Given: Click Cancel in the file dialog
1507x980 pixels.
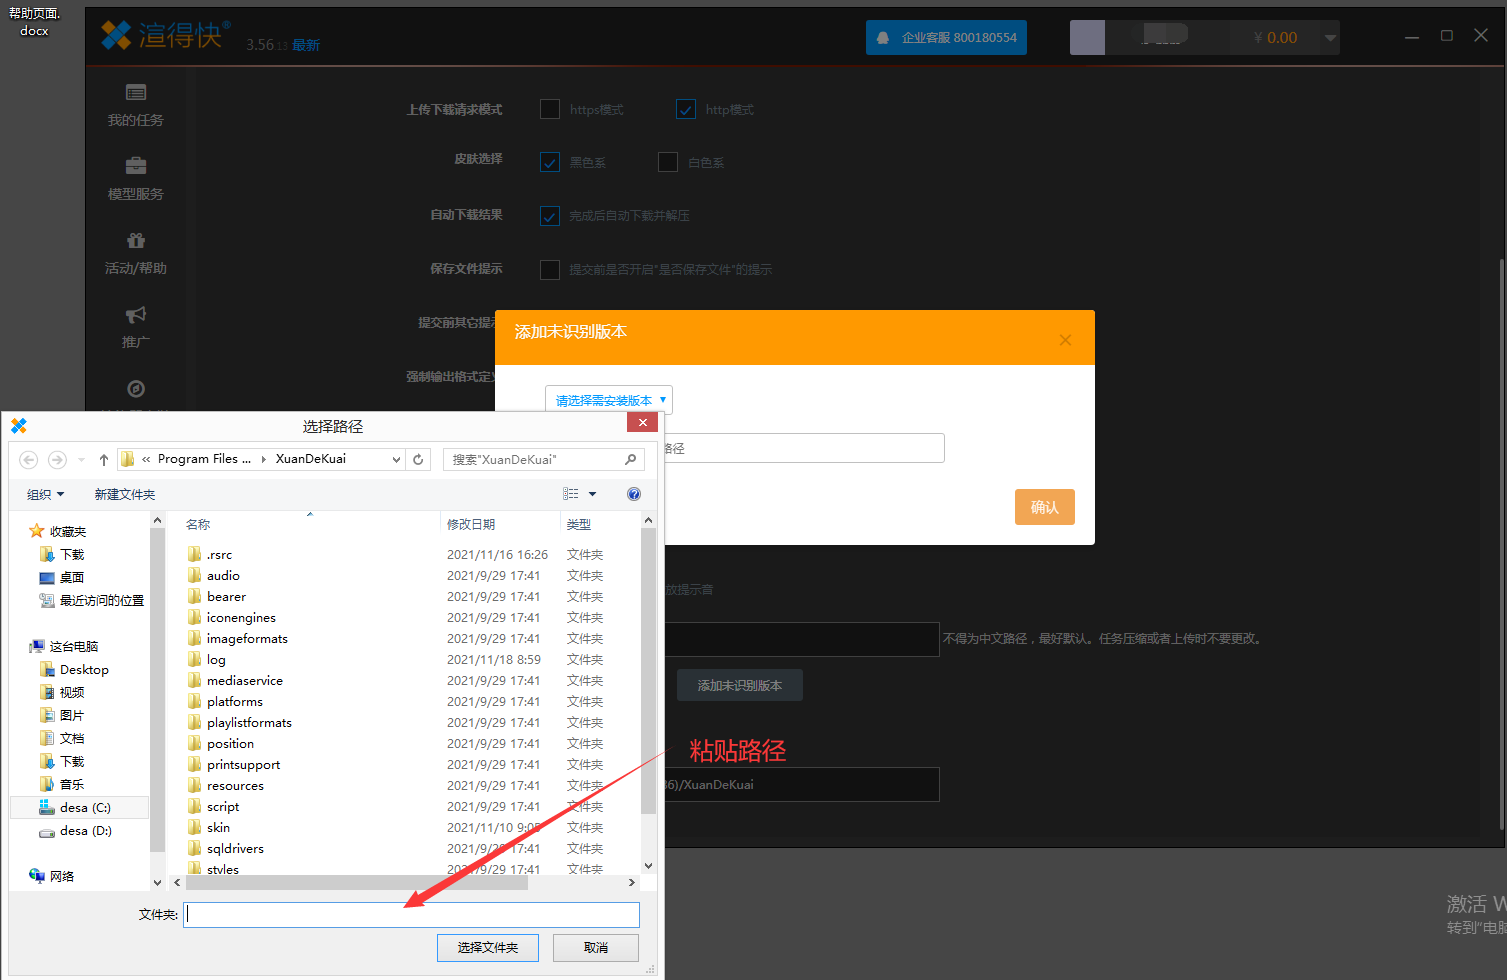Looking at the screenshot, I should (596, 947).
